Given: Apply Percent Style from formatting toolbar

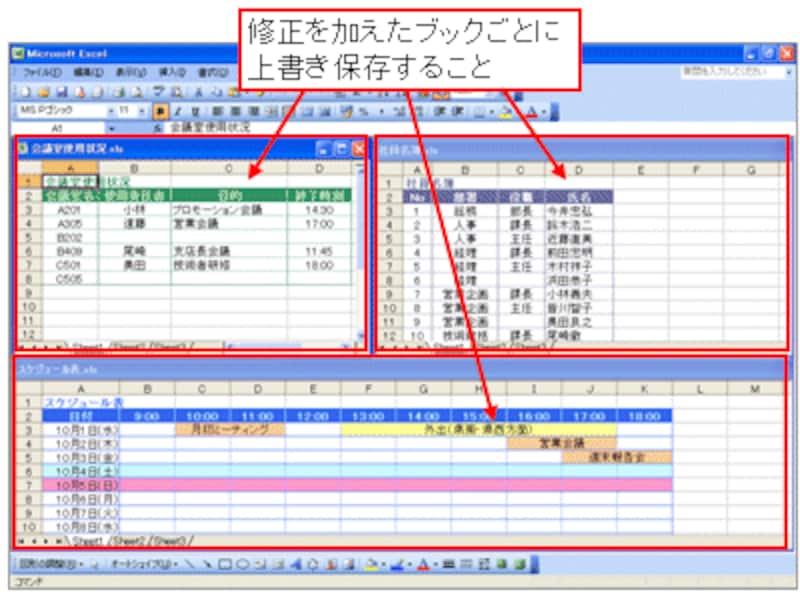Looking at the screenshot, I should [364, 111].
